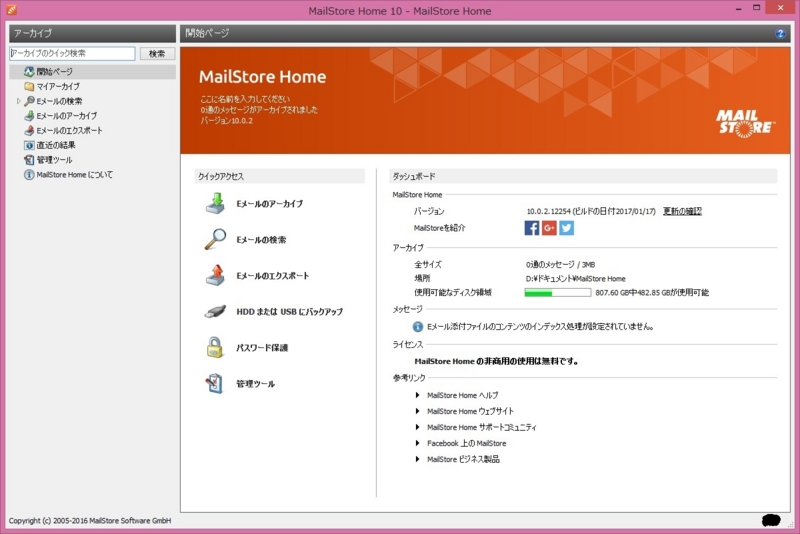Open マイアーカイブ in the sidebar
The image size is (800, 534).
pyautogui.click(x=58, y=87)
